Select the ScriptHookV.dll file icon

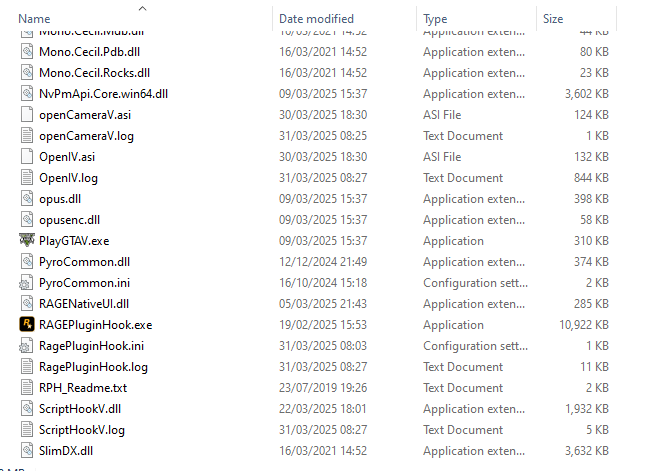(27, 408)
